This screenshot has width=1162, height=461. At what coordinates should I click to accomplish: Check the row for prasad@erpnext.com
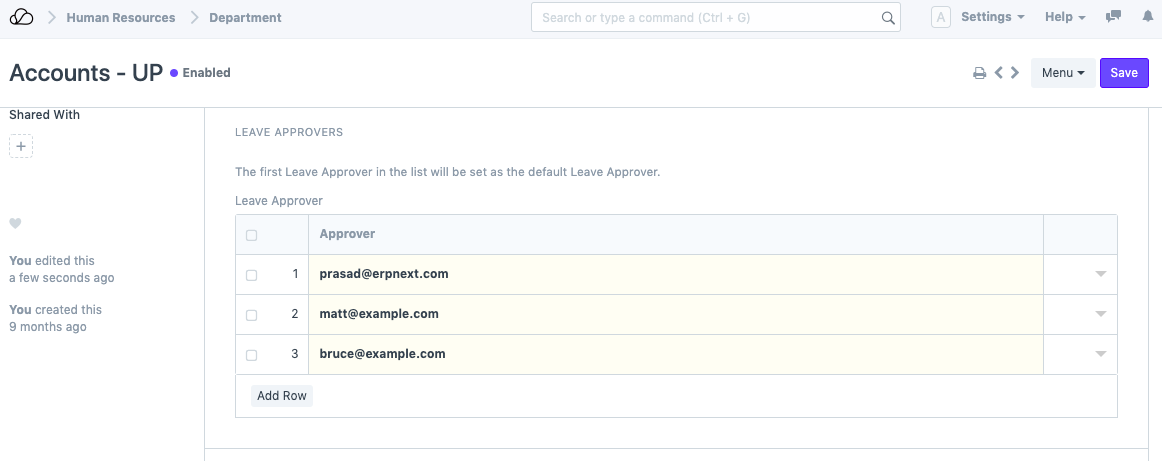(251, 275)
